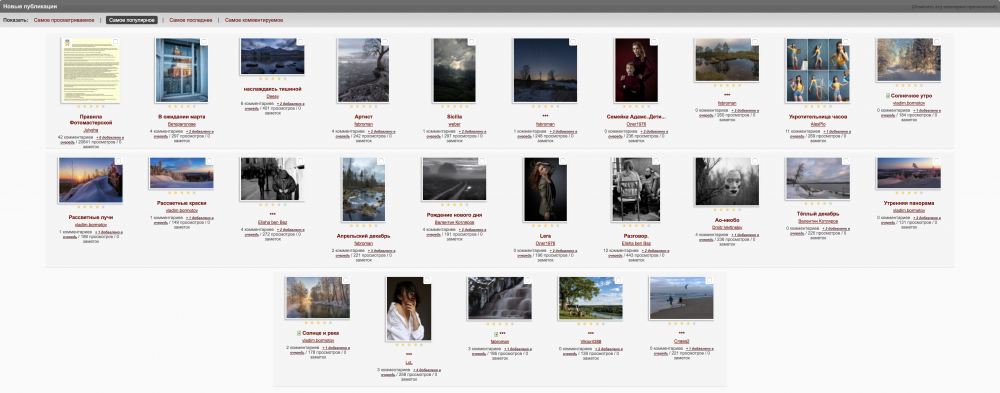Visit author link under 'наслаждаясь тишиной'
Image resolution: width=1000 pixels, height=393 pixels.
[x=272, y=96]
